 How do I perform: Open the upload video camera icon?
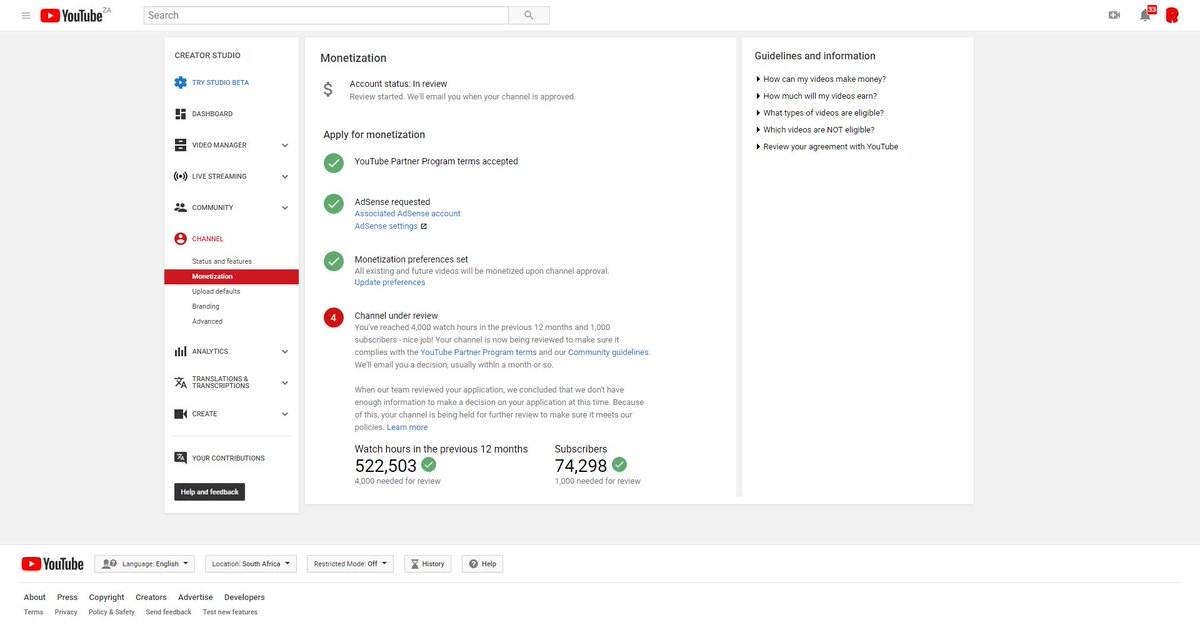pos(1114,15)
